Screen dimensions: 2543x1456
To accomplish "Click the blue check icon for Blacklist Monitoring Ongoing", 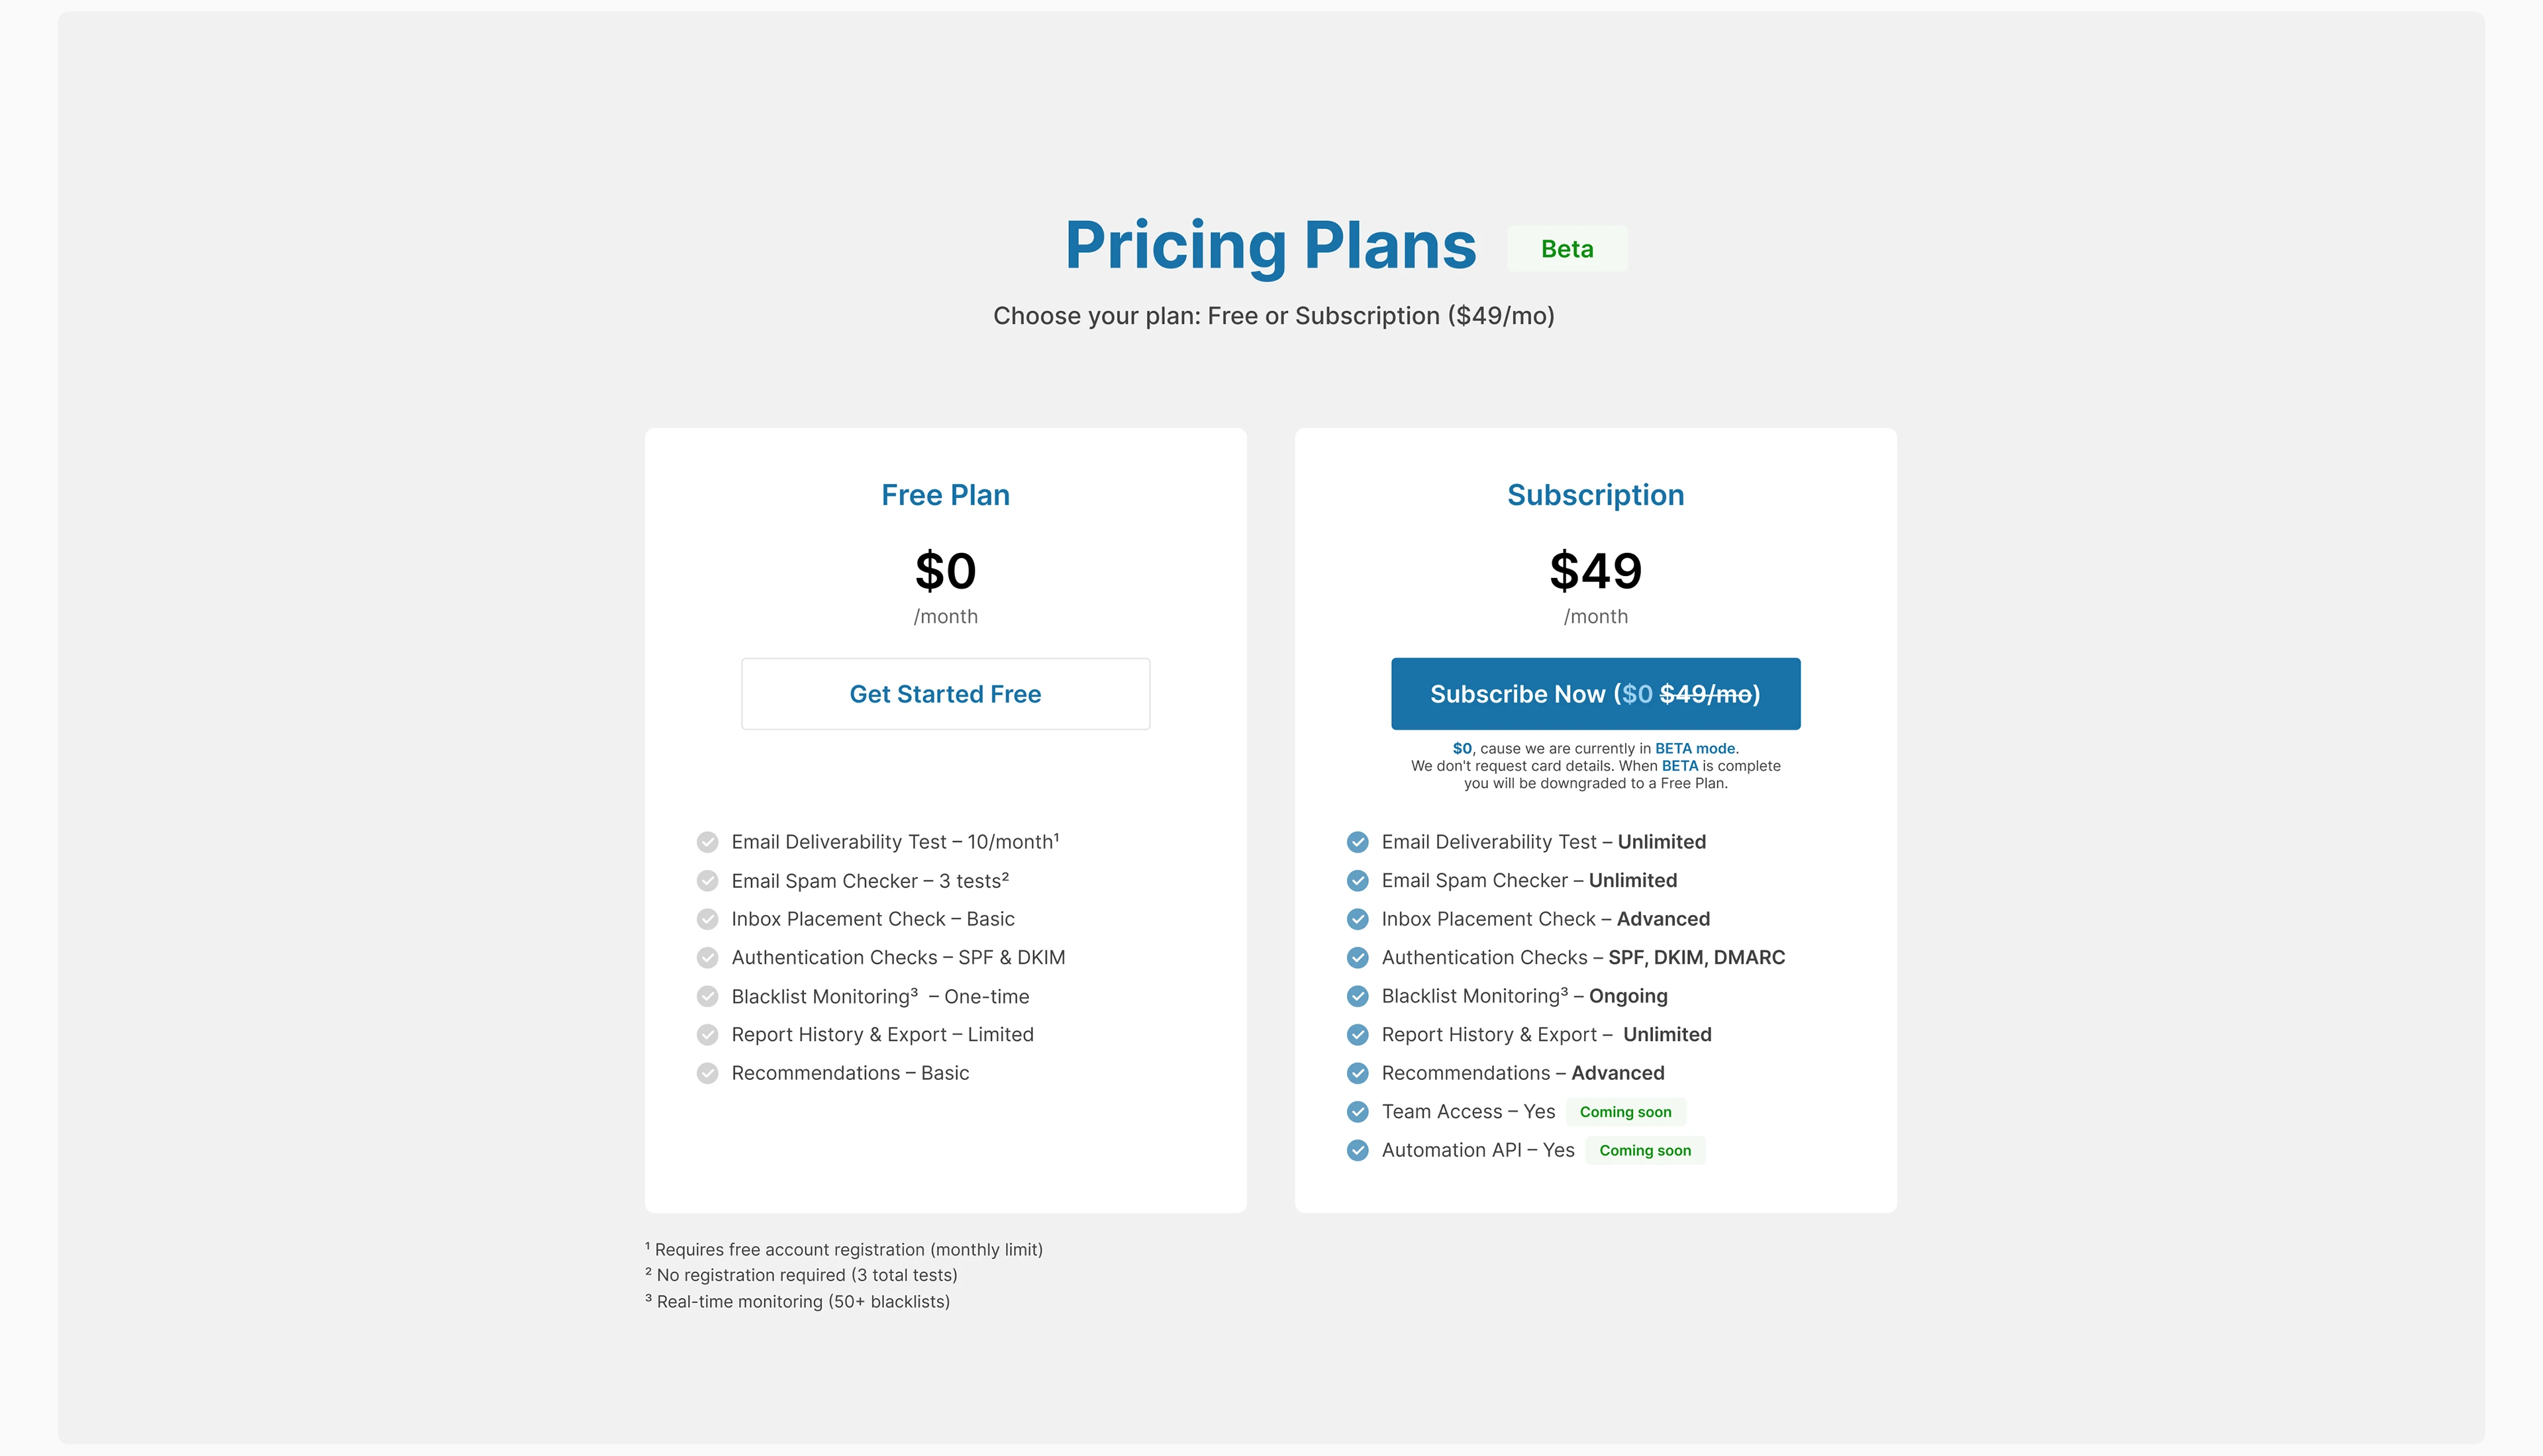I will 1357,997.
